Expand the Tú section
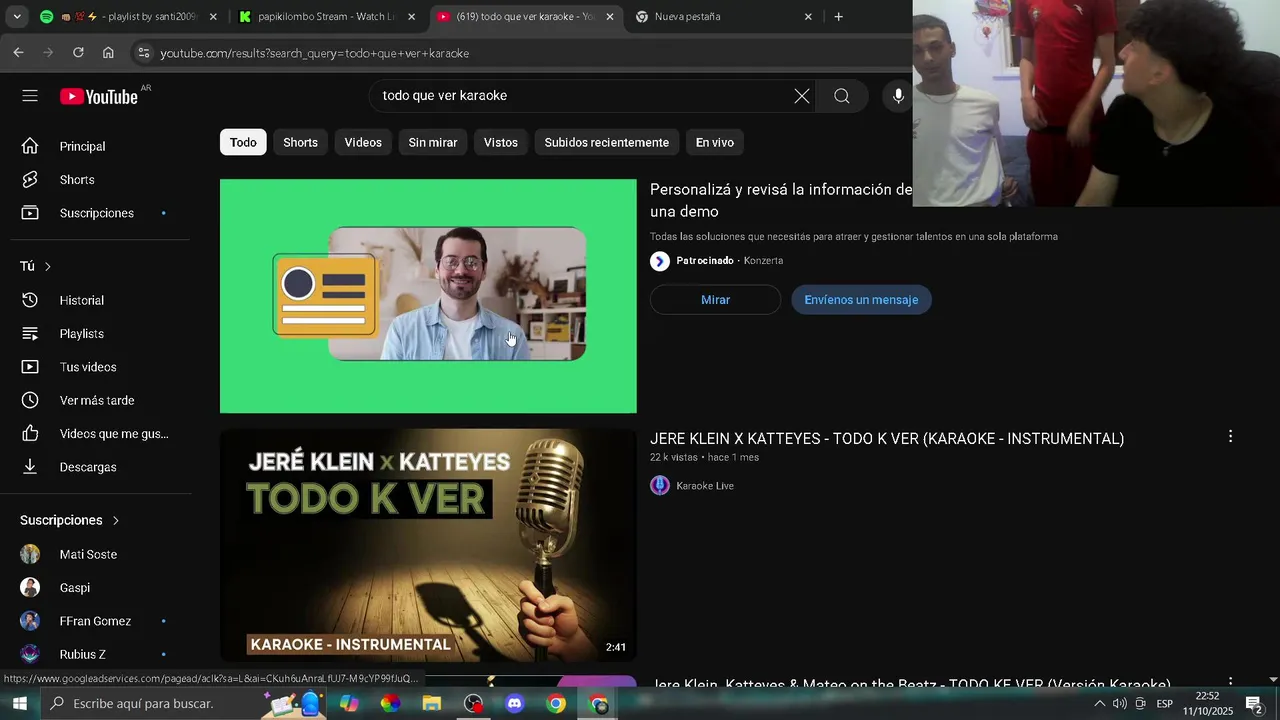 tap(36, 266)
